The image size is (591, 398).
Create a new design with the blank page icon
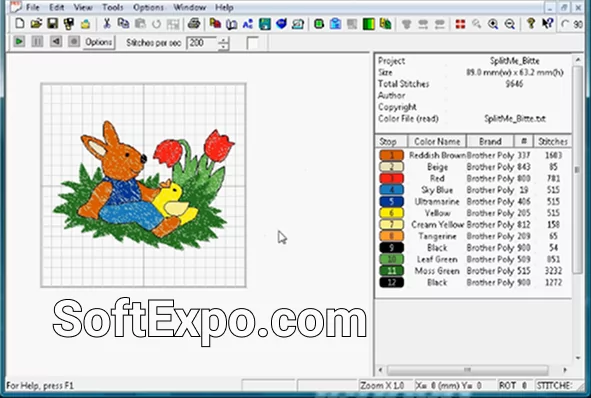tap(20, 24)
